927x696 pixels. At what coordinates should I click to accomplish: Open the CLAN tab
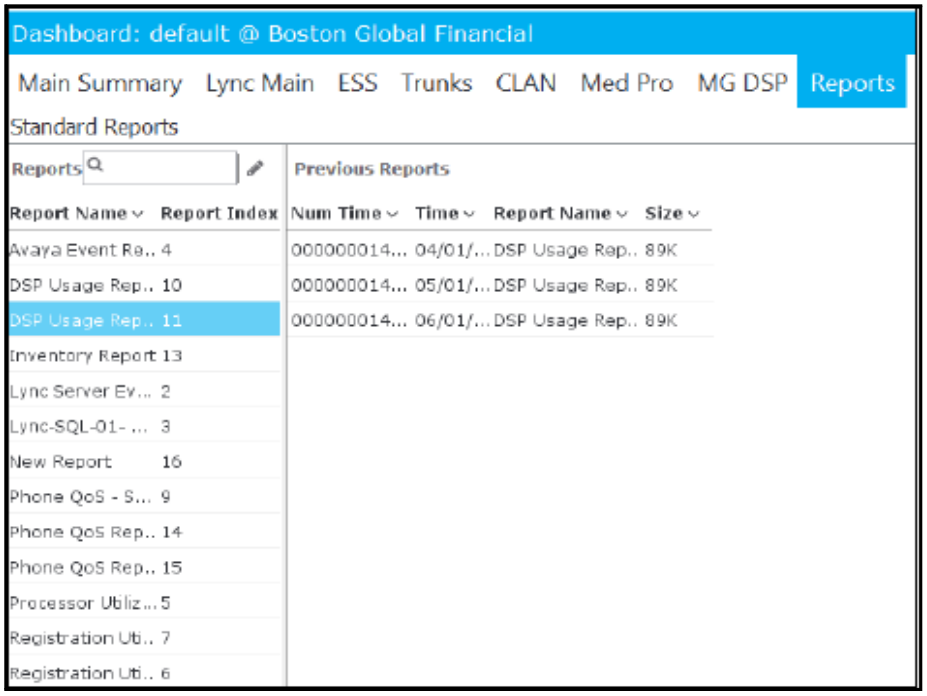click(526, 83)
